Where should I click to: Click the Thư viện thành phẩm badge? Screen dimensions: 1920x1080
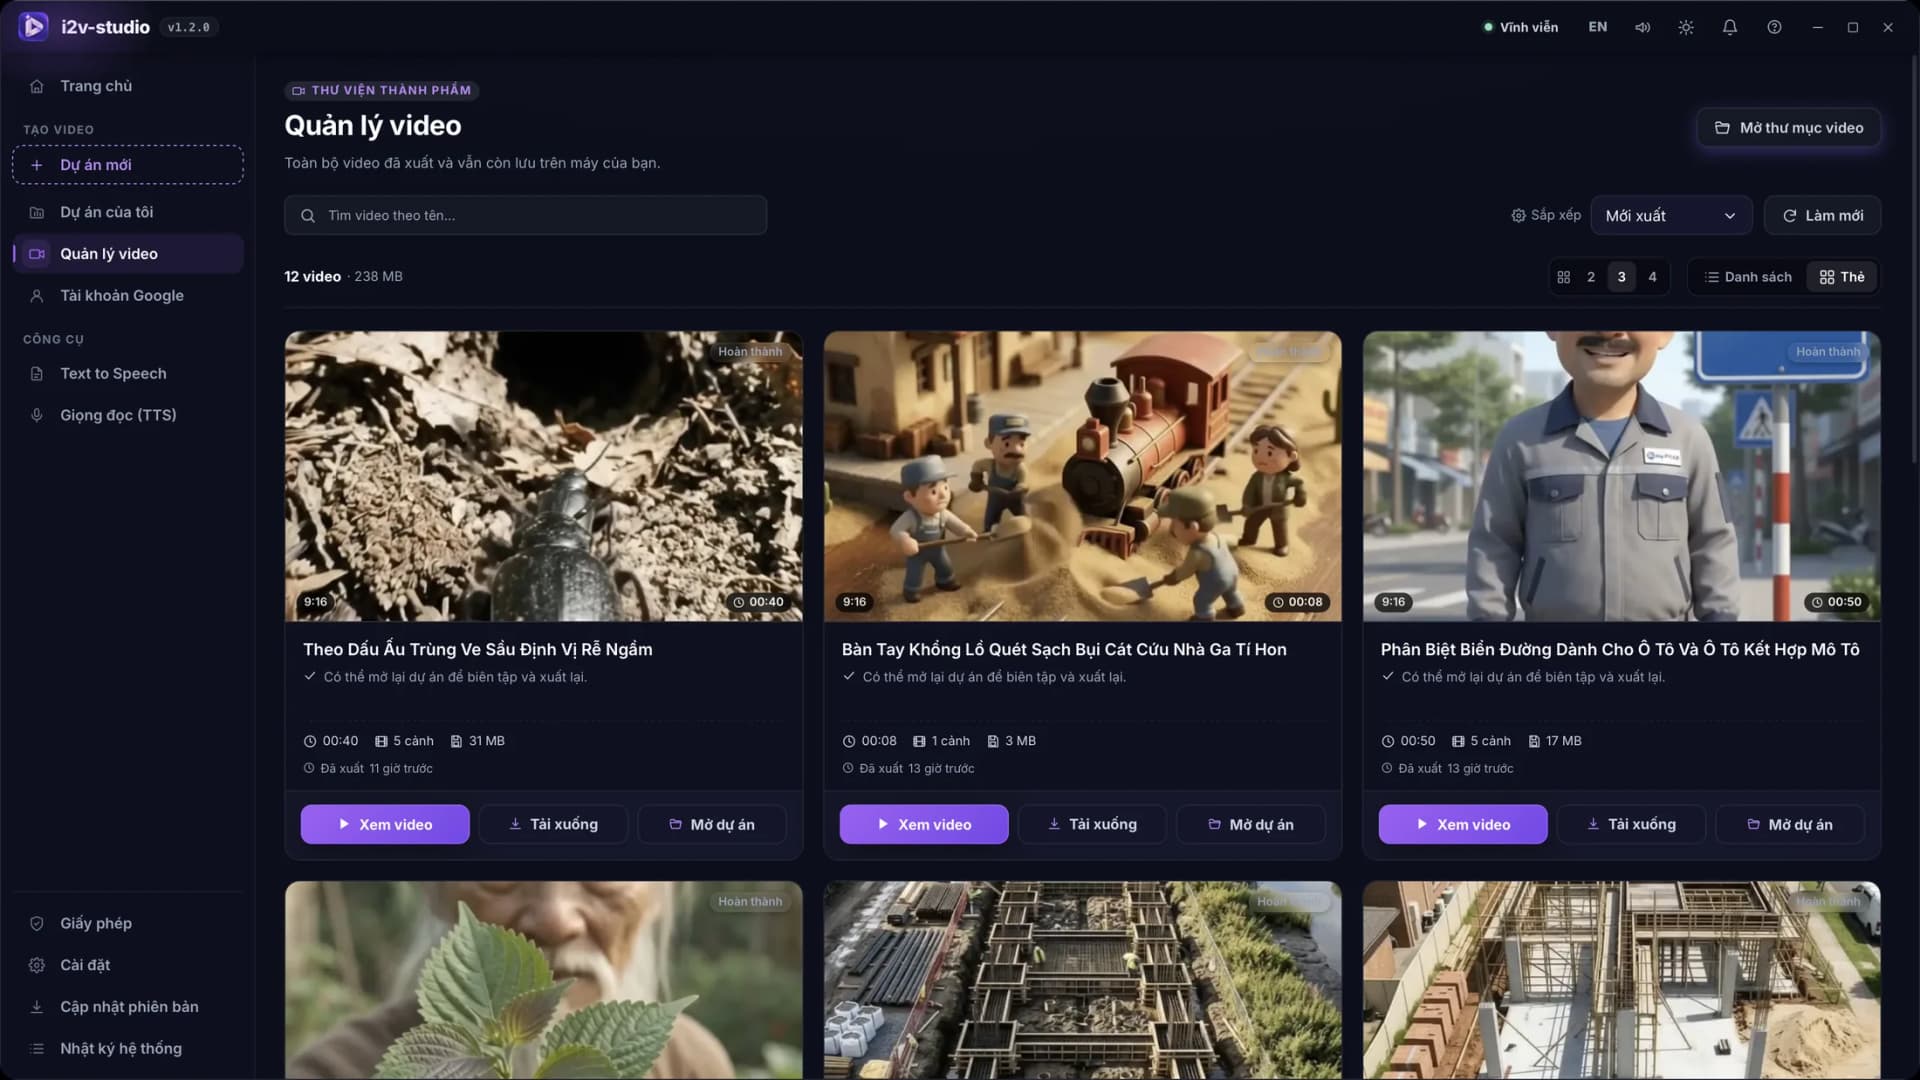click(x=382, y=90)
